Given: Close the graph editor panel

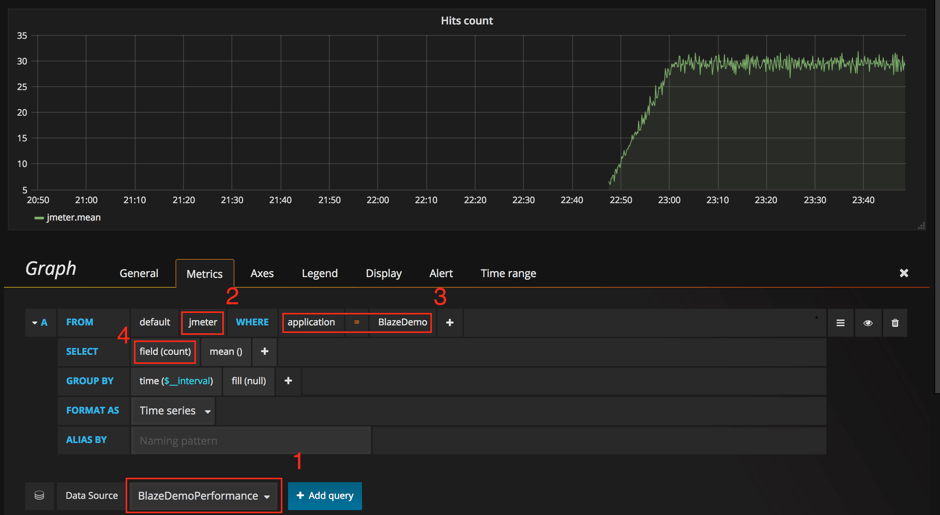Looking at the screenshot, I should tap(904, 273).
